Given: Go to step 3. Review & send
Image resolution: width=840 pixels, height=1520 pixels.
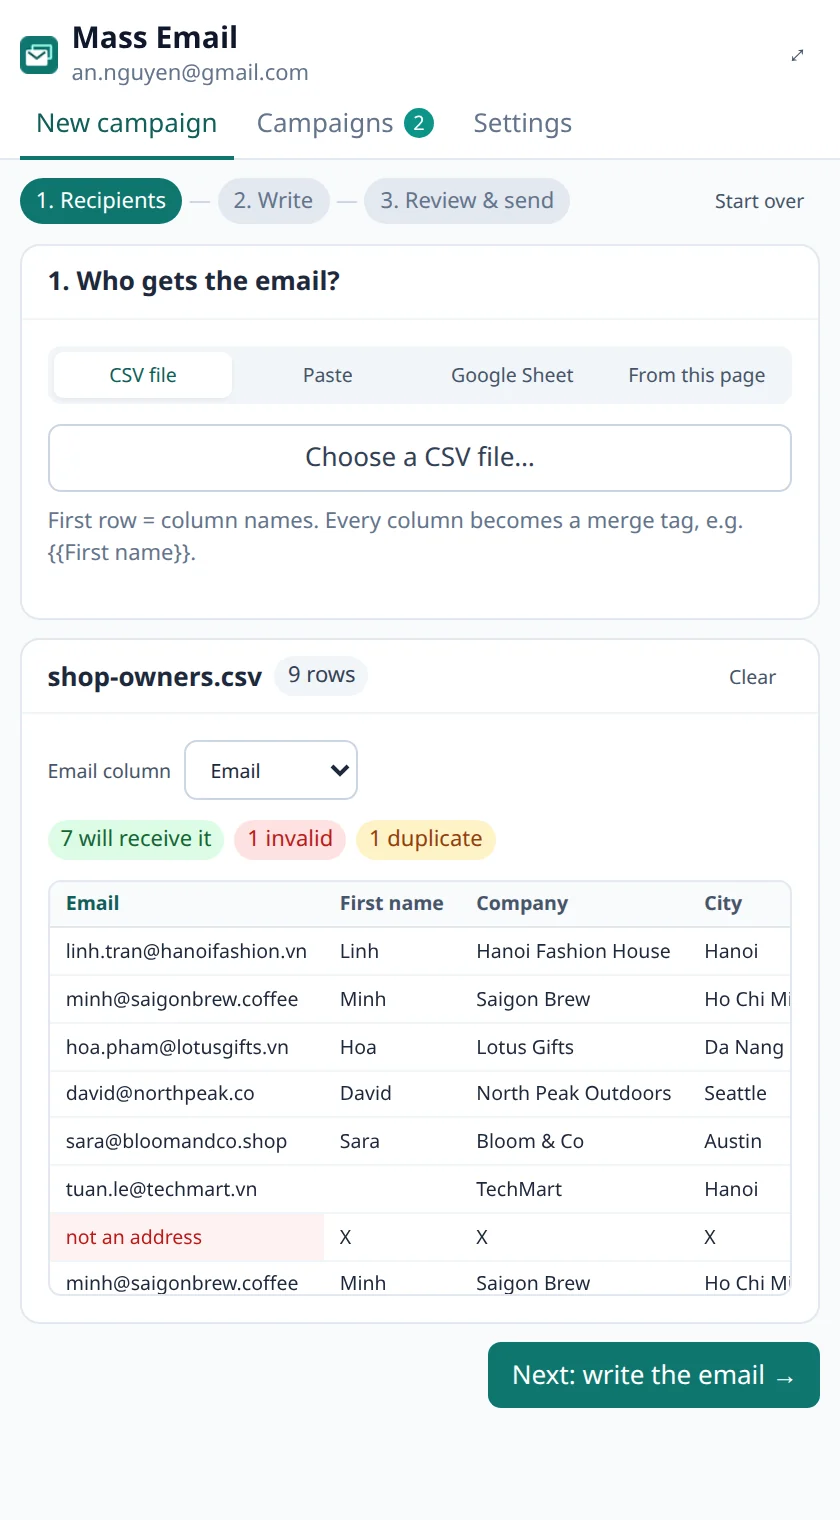Looking at the screenshot, I should 467,201.
